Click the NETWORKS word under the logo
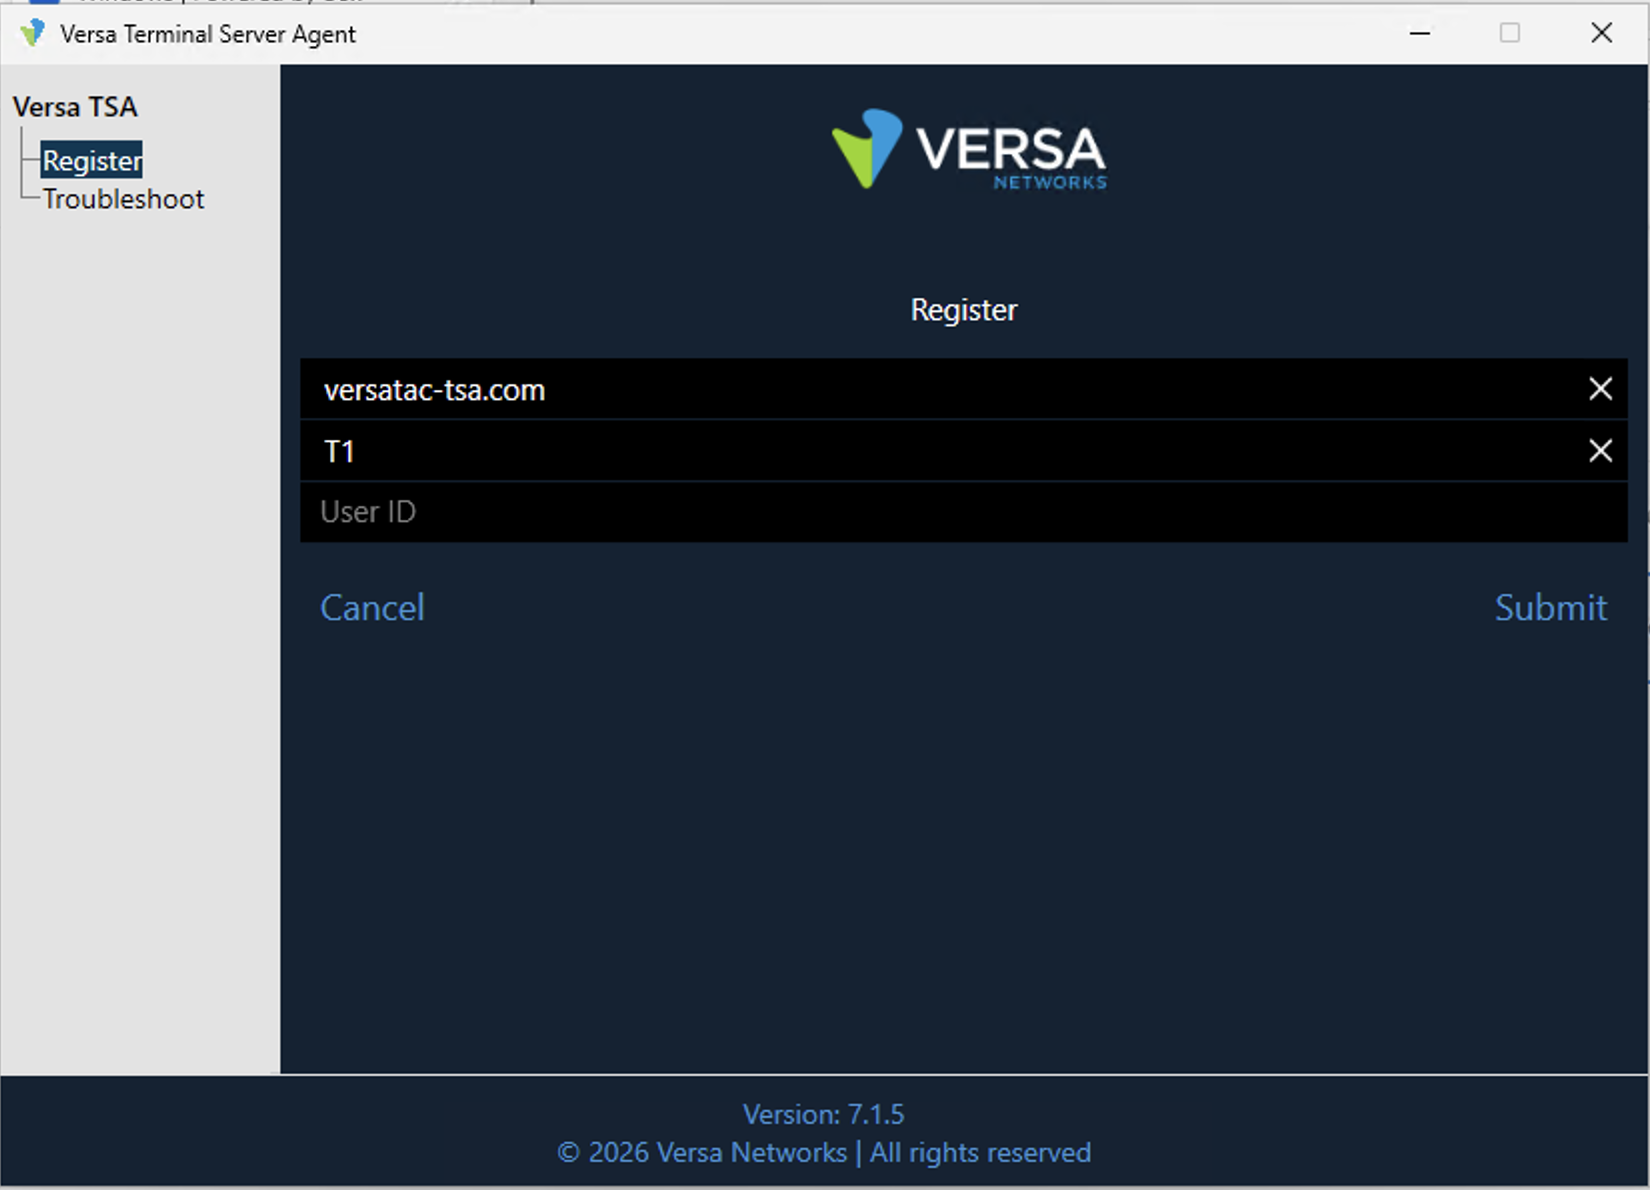The width and height of the screenshot is (1650, 1190). tap(1050, 182)
